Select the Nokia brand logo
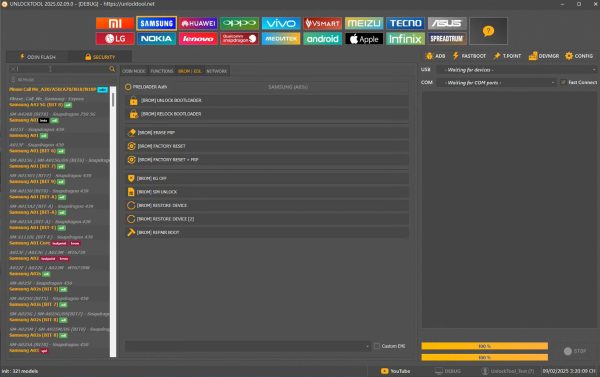The image size is (600, 377). tap(157, 39)
